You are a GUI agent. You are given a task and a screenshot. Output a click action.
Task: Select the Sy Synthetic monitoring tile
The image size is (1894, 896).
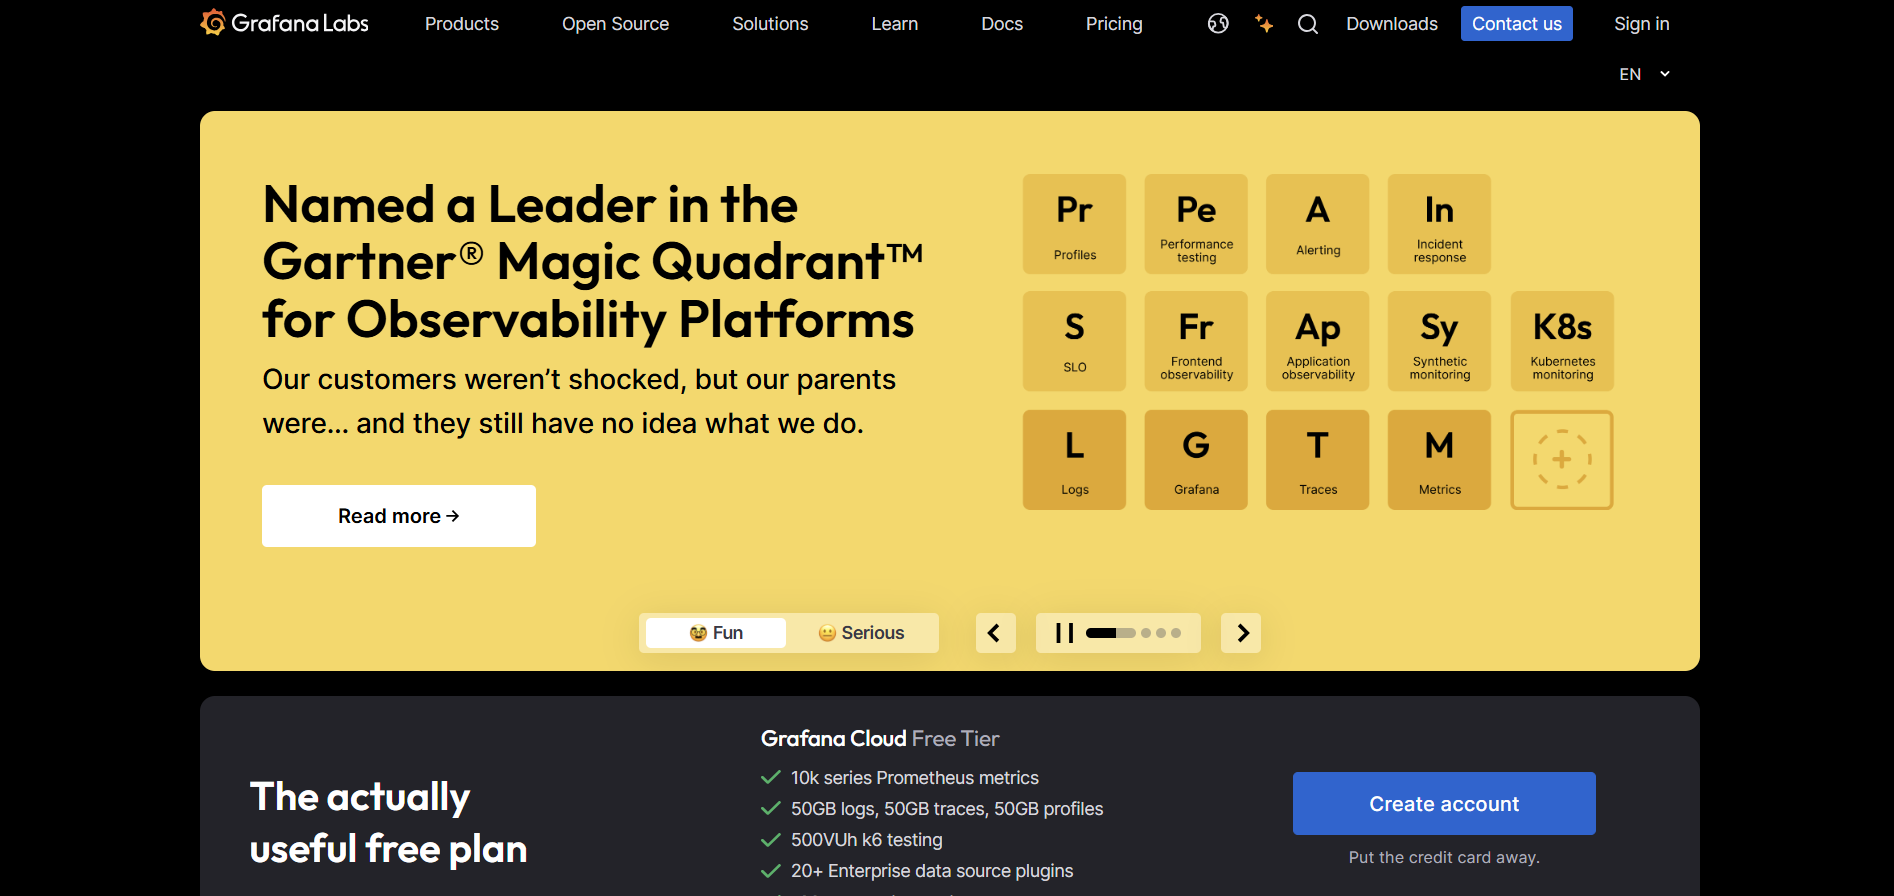[x=1439, y=341]
